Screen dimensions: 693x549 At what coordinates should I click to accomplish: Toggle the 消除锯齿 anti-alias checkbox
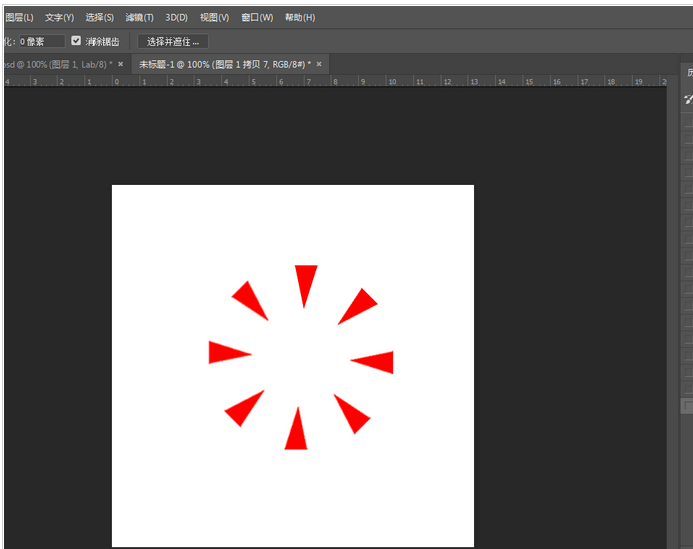coord(77,41)
